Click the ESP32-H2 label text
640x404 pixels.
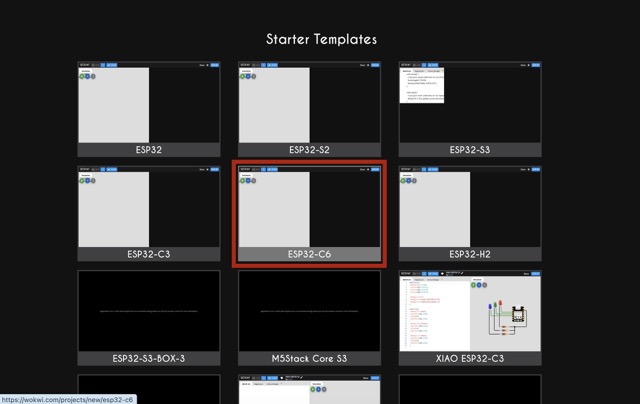tap(470, 254)
